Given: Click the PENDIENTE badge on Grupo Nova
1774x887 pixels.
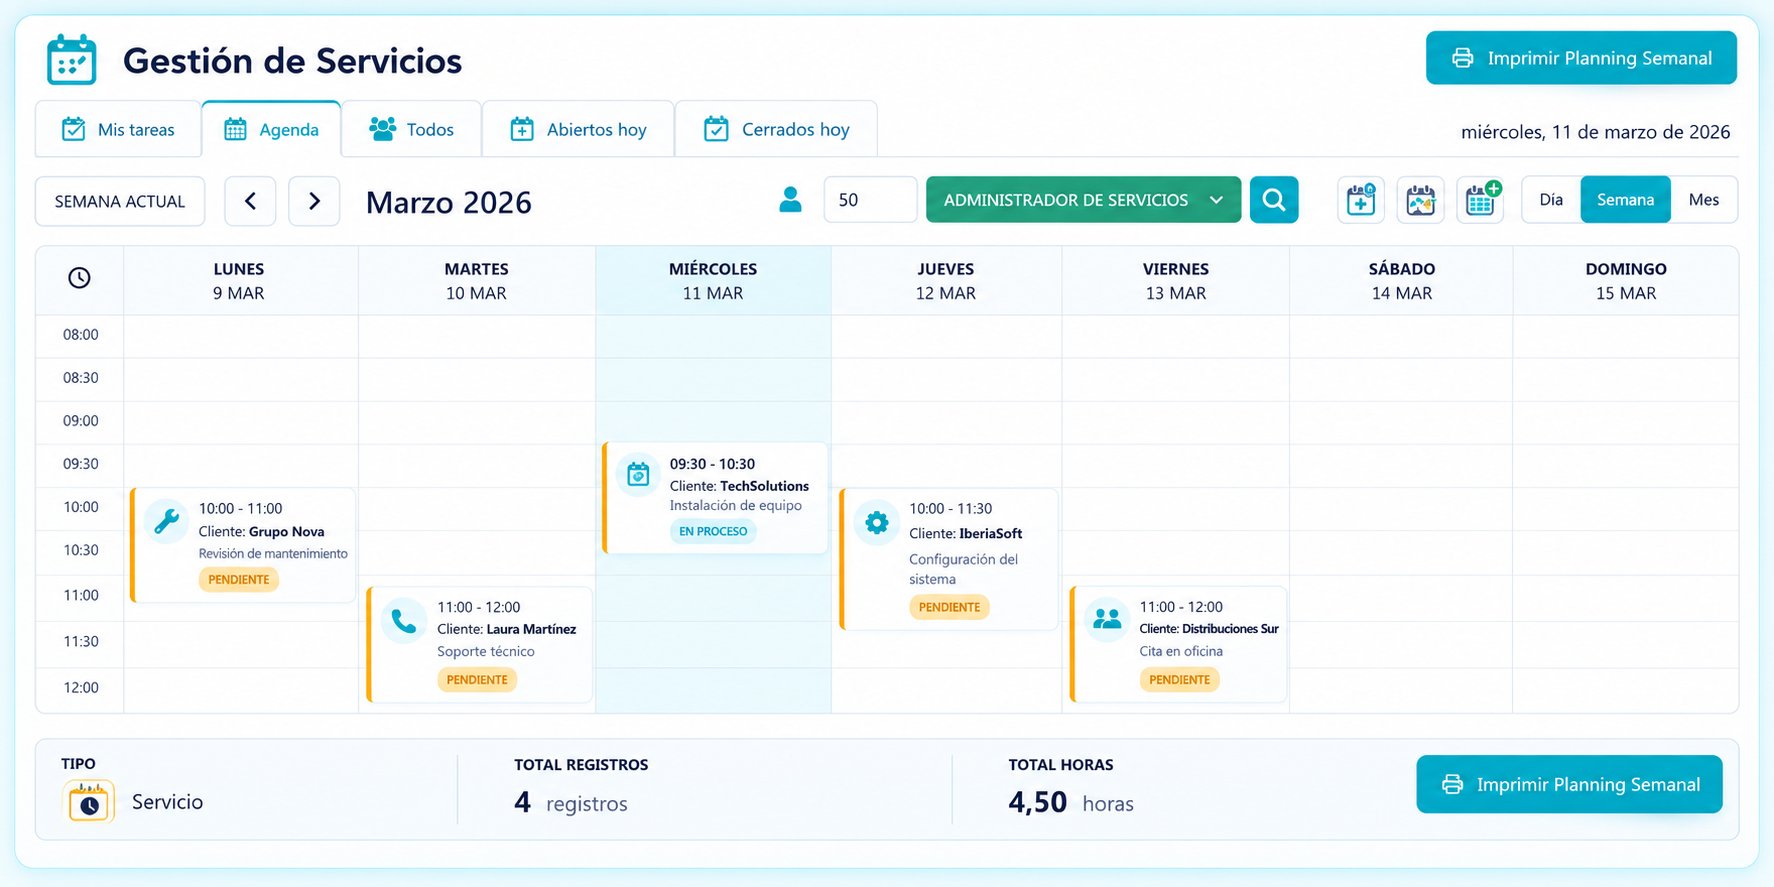Looking at the screenshot, I should pyautogui.click(x=239, y=579).
